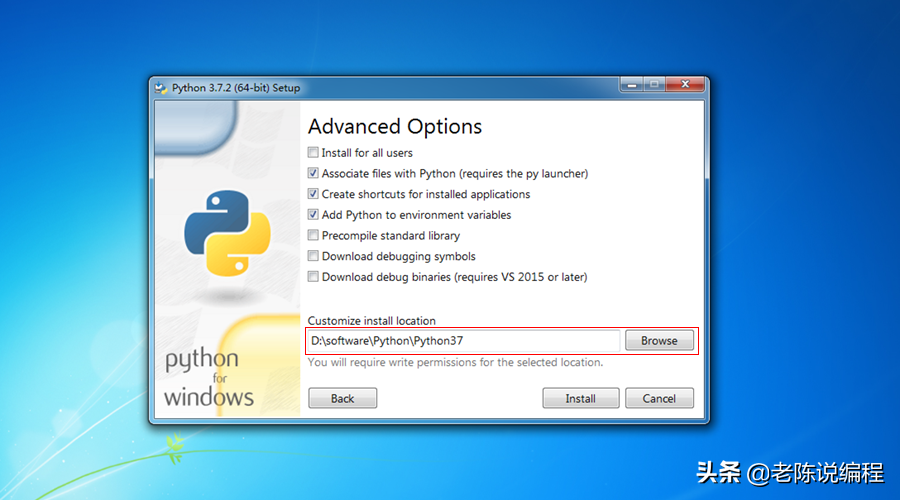This screenshot has width=900, height=500.
Task: Uncheck Add Python to environment variables
Action: tap(313, 215)
